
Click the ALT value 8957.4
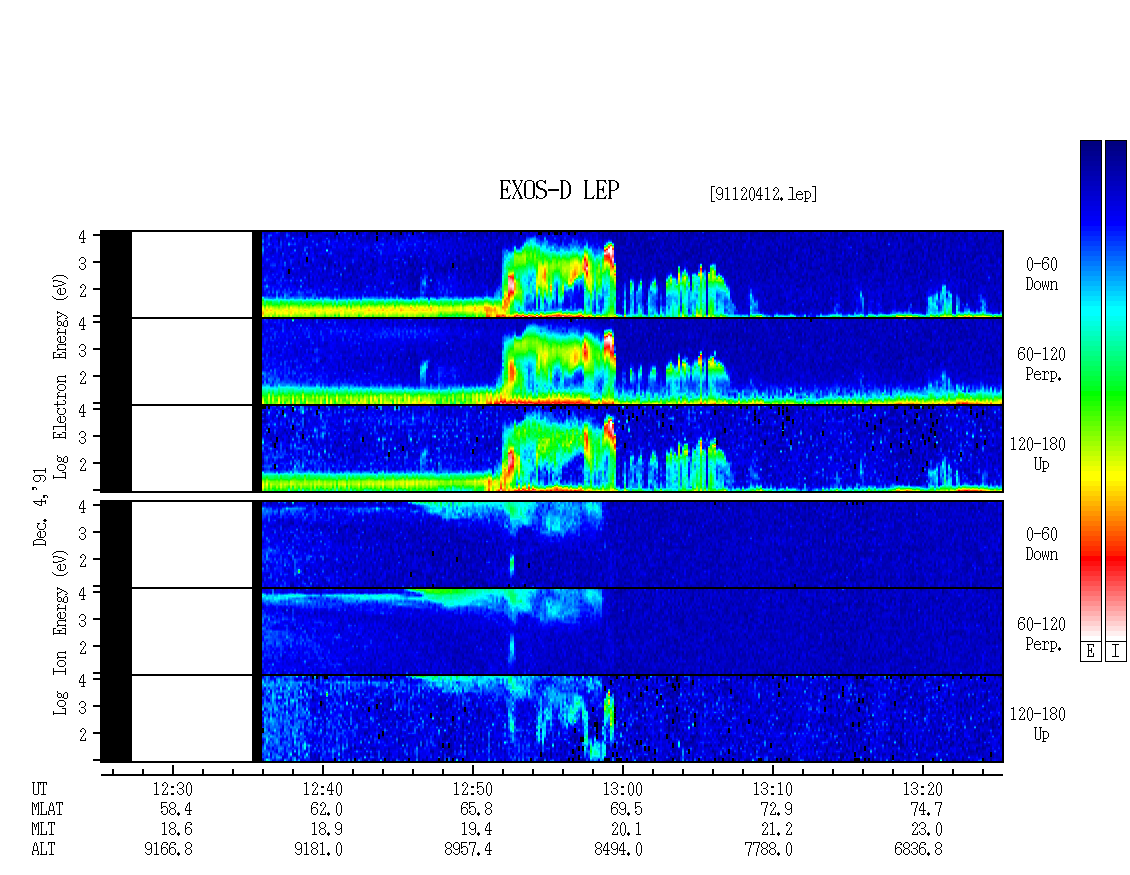(468, 850)
